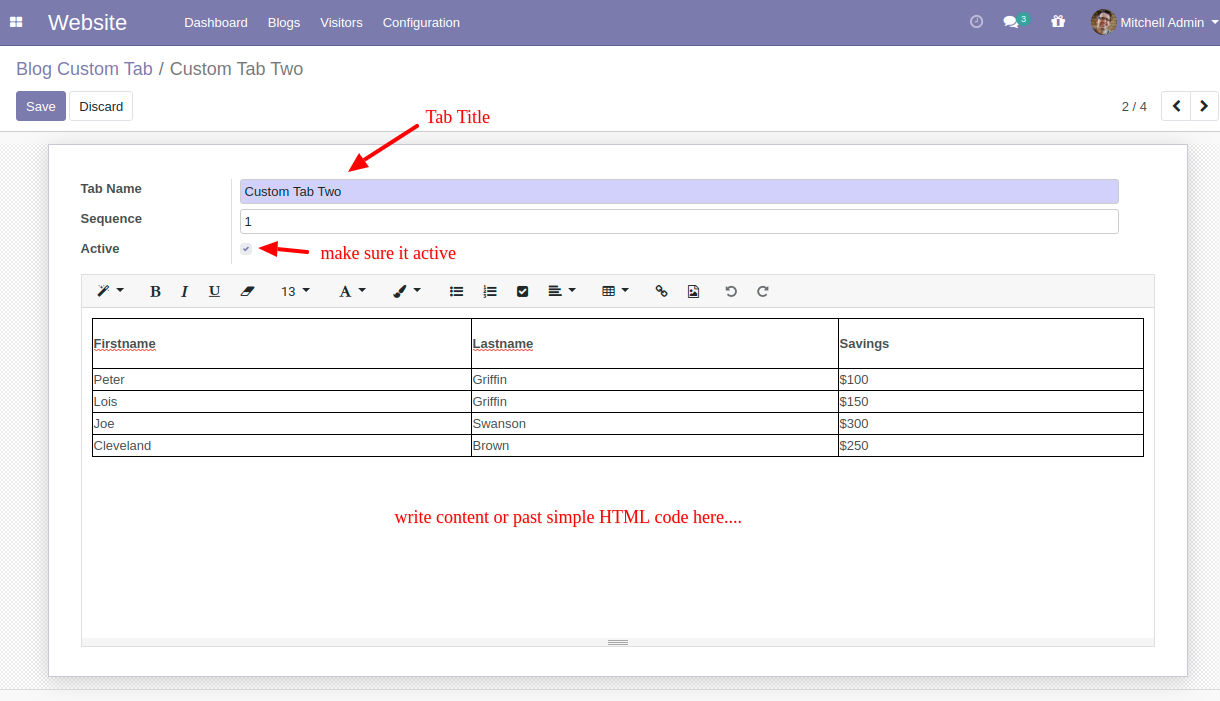
Task: Insert a checklist
Action: [x=522, y=291]
